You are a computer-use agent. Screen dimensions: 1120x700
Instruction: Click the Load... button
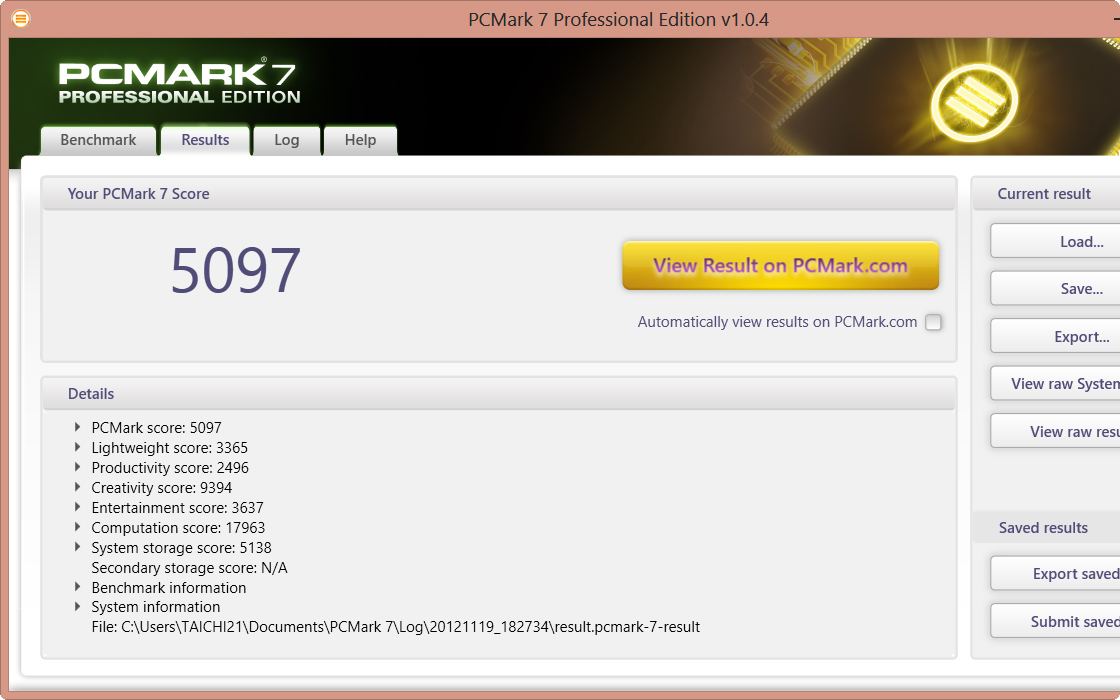coord(1055,241)
